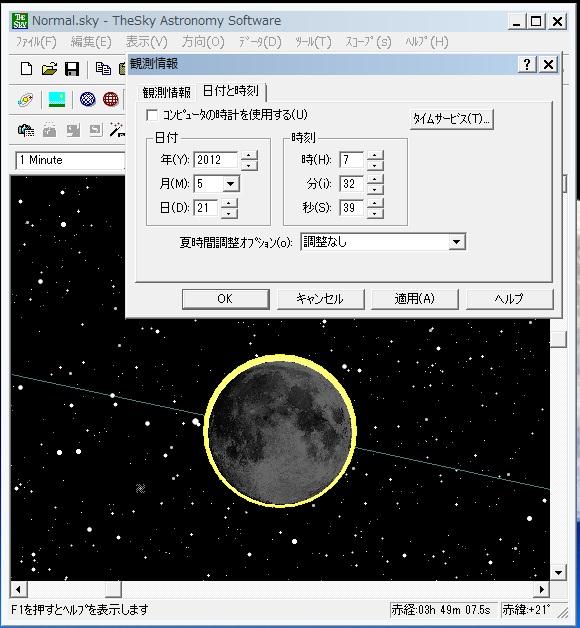Image resolution: width=580 pixels, height=628 pixels.
Task: Click the 適用(A) apply button
Action: click(415, 299)
